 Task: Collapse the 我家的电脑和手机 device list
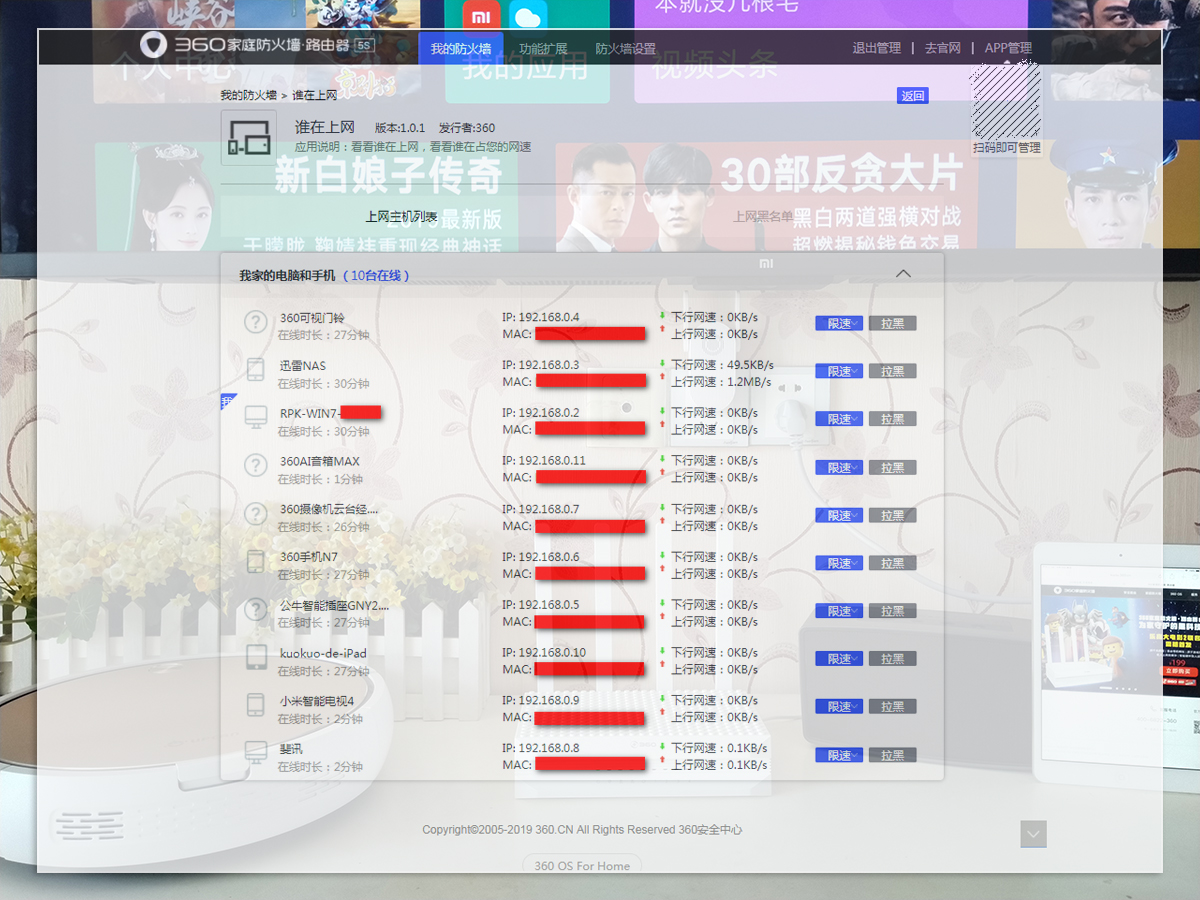coord(903,274)
